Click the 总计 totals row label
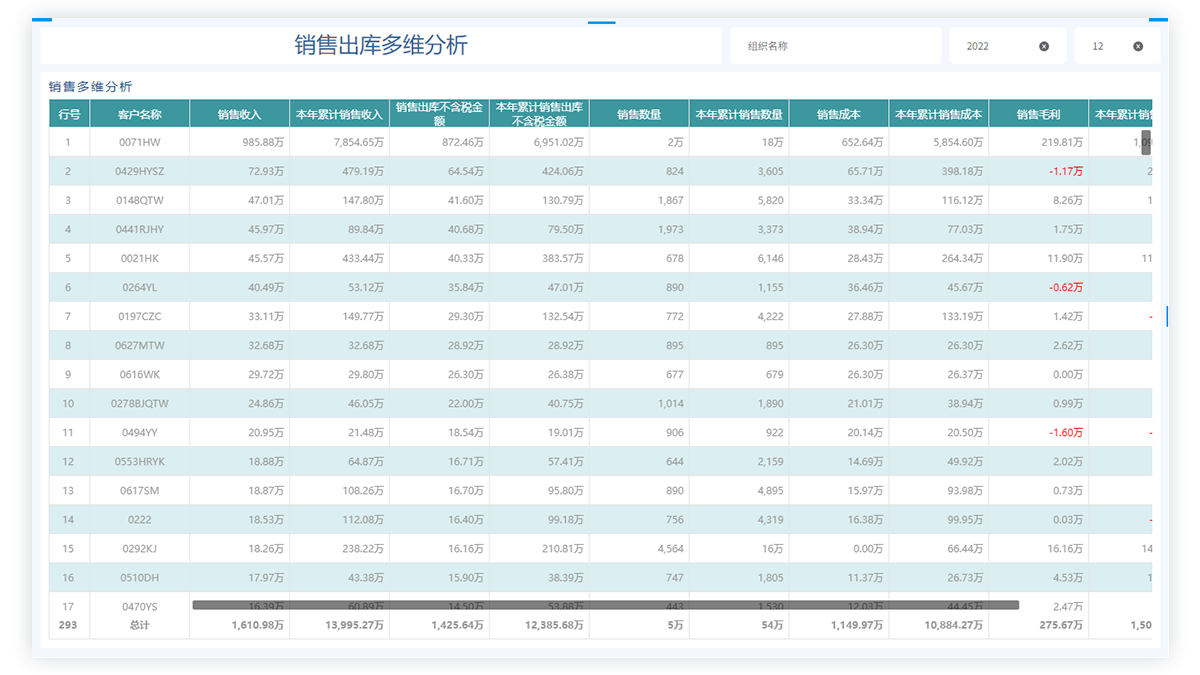 click(x=139, y=625)
